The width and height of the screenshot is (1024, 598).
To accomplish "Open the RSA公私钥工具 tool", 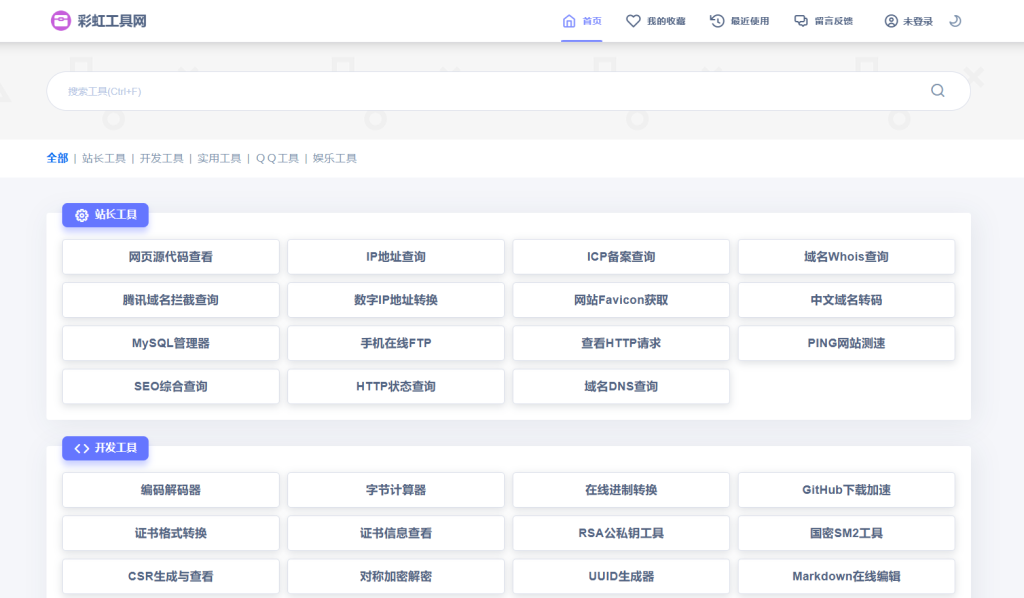I will click(621, 533).
